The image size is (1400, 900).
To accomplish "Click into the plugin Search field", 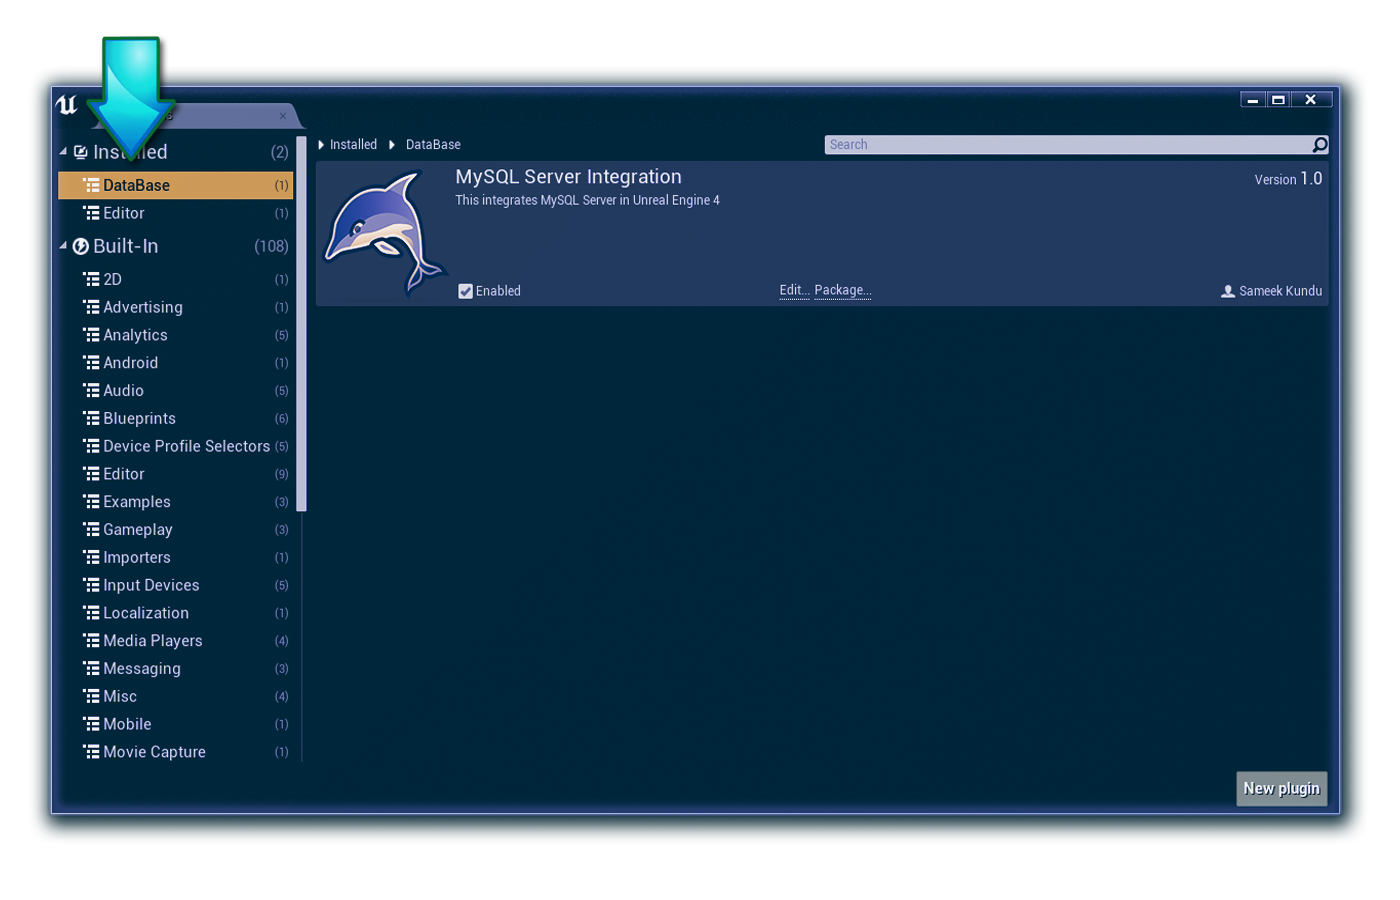I will point(1068,145).
